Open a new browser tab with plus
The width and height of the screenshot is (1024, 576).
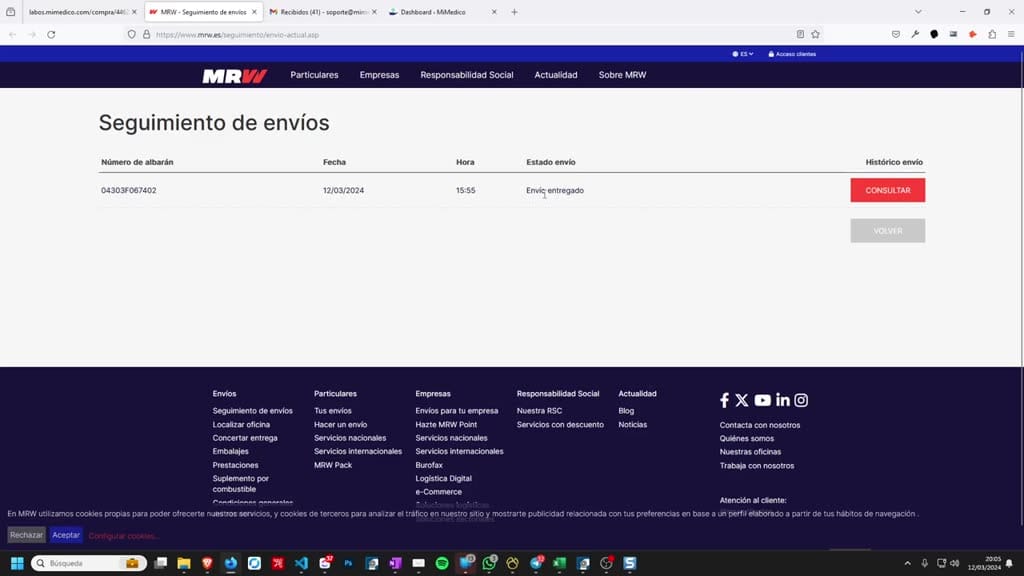[515, 12]
